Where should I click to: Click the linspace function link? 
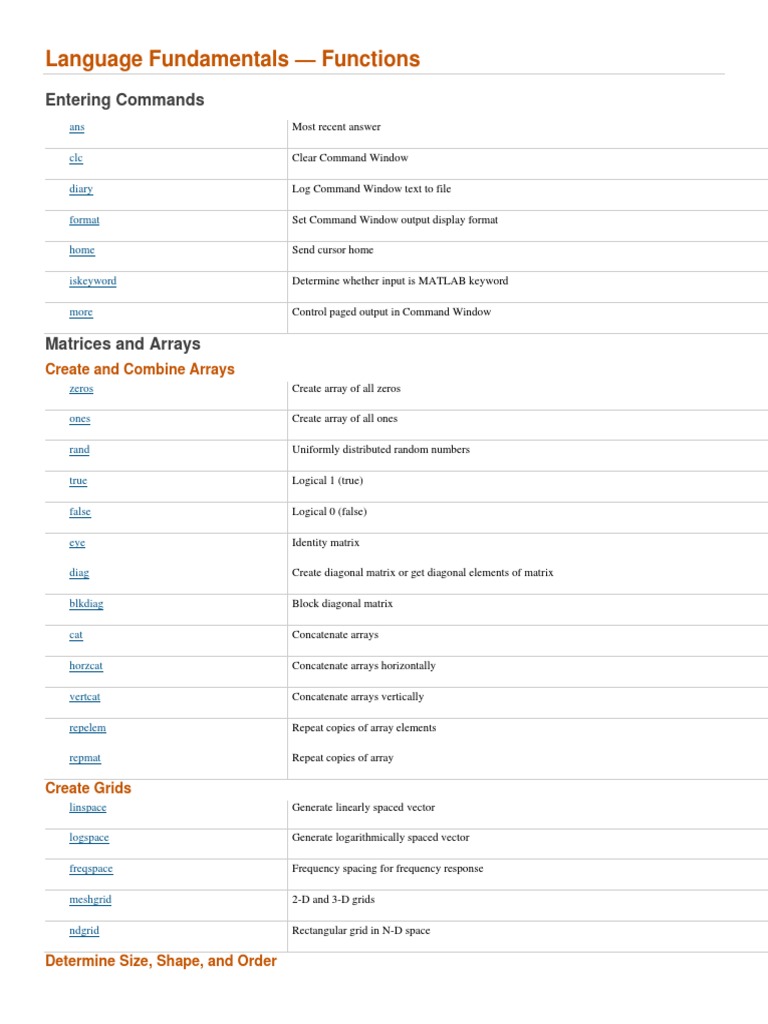tap(88, 808)
